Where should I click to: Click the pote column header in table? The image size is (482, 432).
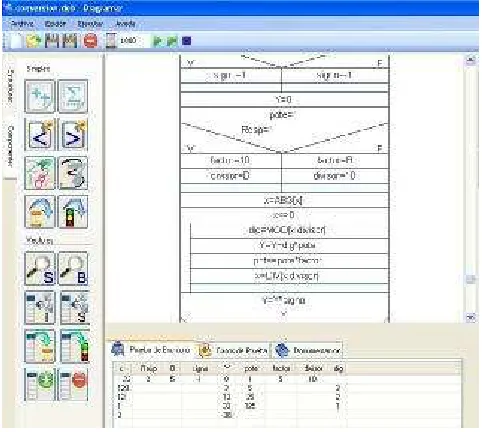[251, 368]
